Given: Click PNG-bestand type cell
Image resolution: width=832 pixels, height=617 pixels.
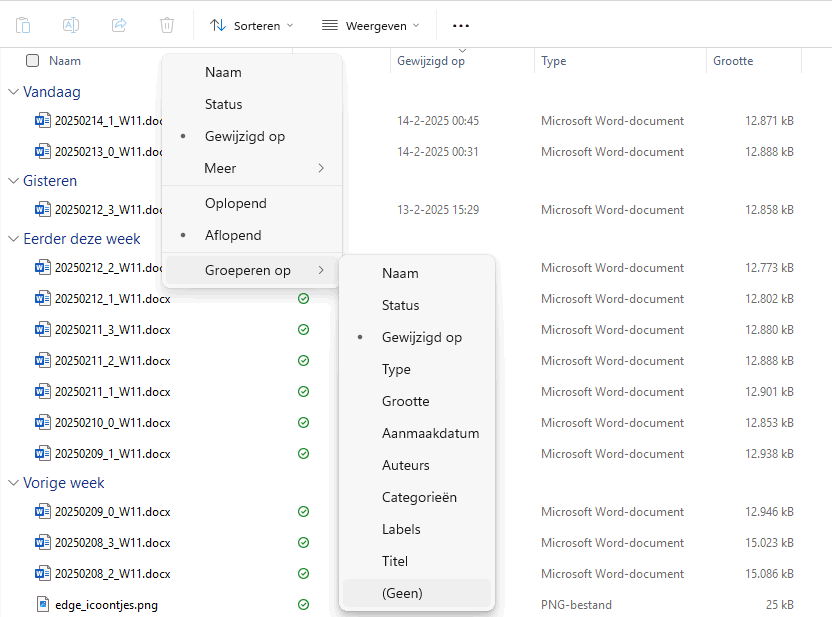Looking at the screenshot, I should 576,605.
